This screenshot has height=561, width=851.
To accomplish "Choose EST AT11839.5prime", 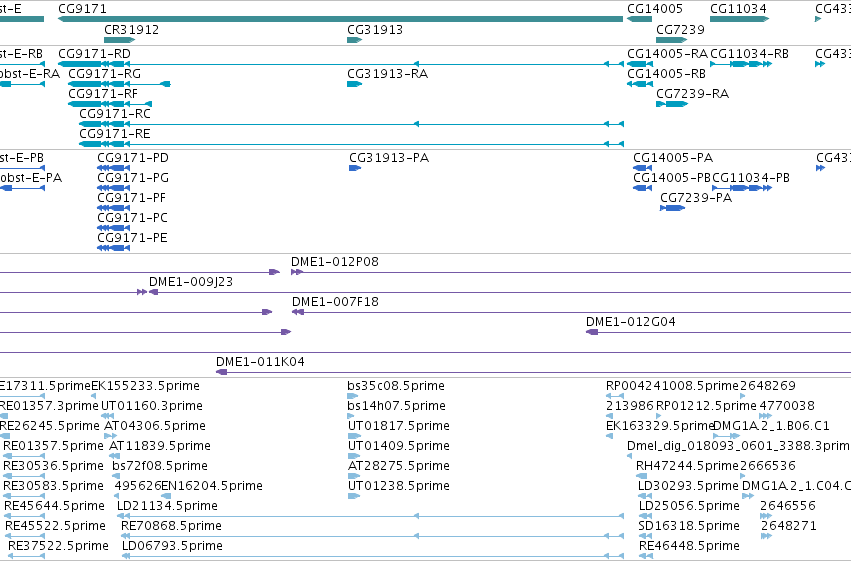I will [160, 447].
